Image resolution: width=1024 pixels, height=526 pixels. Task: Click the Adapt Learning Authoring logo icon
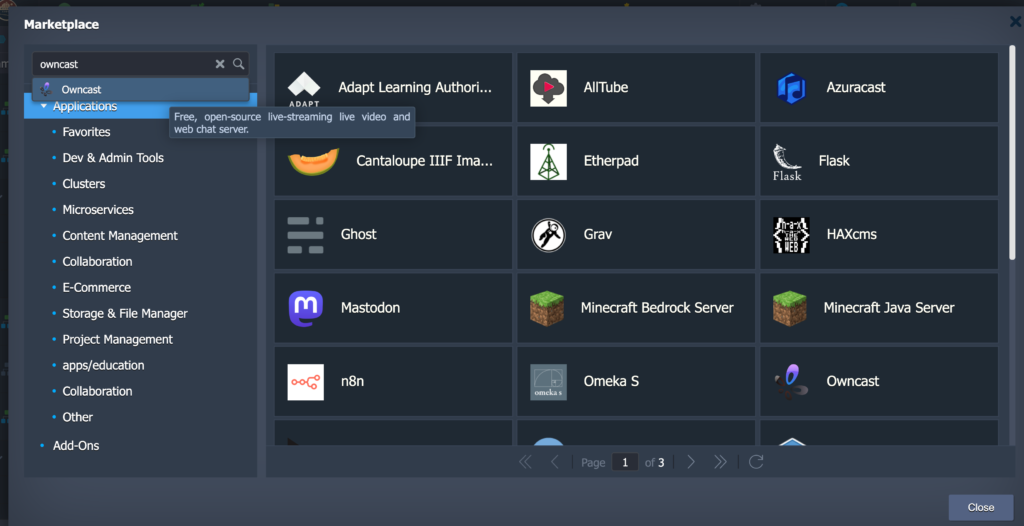point(304,89)
